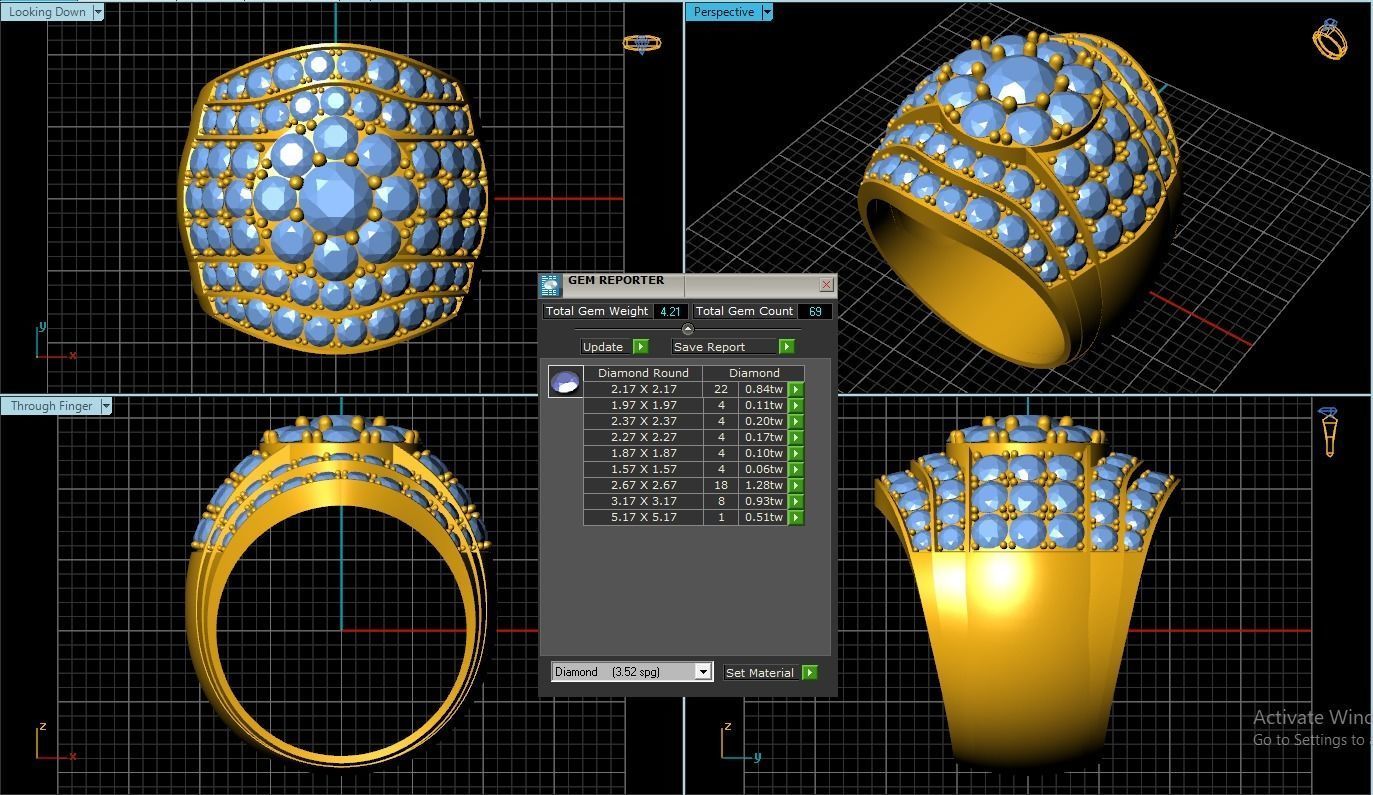Open the Through Finger viewport dropdown arrow

point(105,406)
